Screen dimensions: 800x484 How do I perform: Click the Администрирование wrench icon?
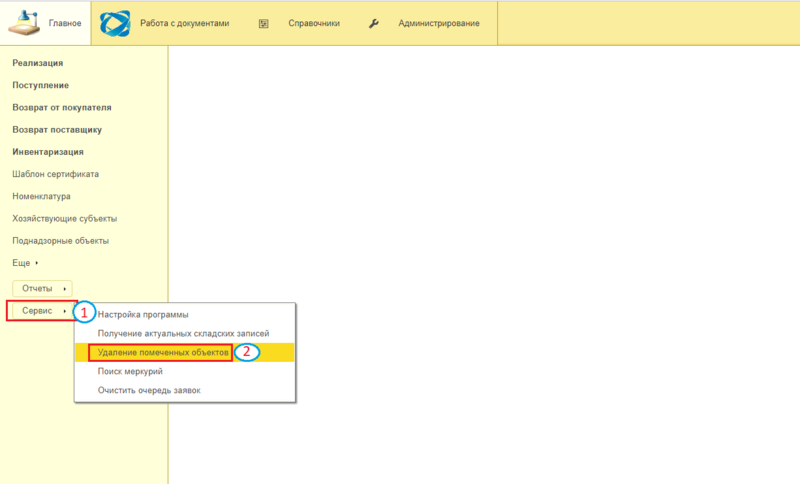[374, 23]
